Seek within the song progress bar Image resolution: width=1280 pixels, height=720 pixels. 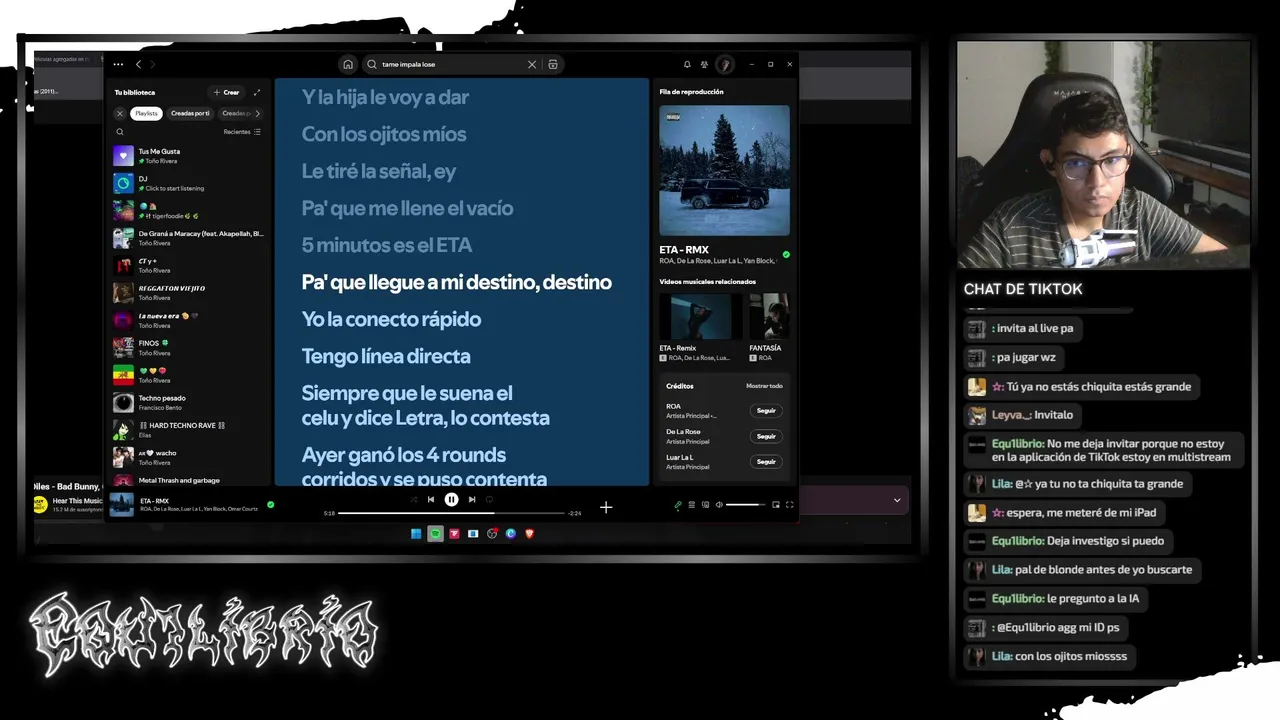[451, 513]
